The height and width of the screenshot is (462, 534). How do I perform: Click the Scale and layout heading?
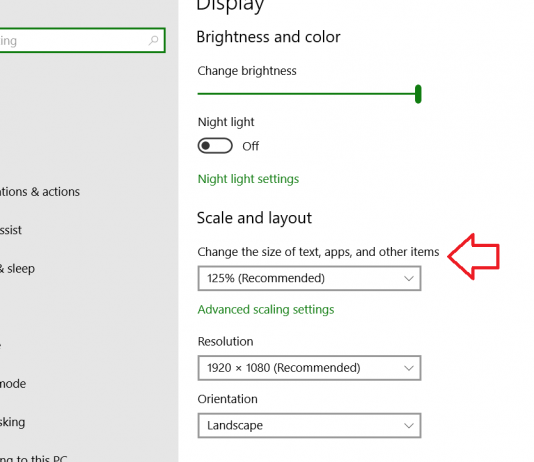coord(254,218)
